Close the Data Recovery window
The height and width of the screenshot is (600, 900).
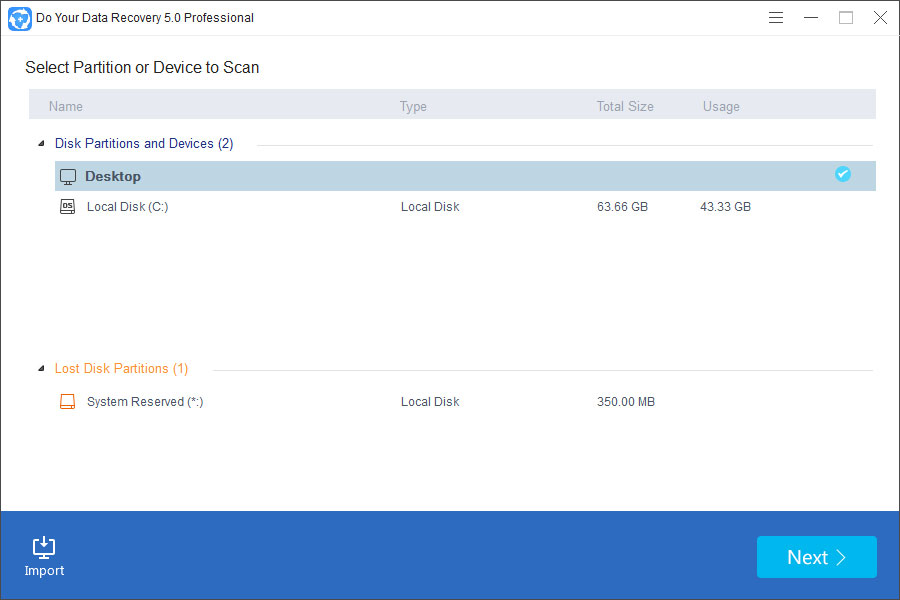coord(880,18)
